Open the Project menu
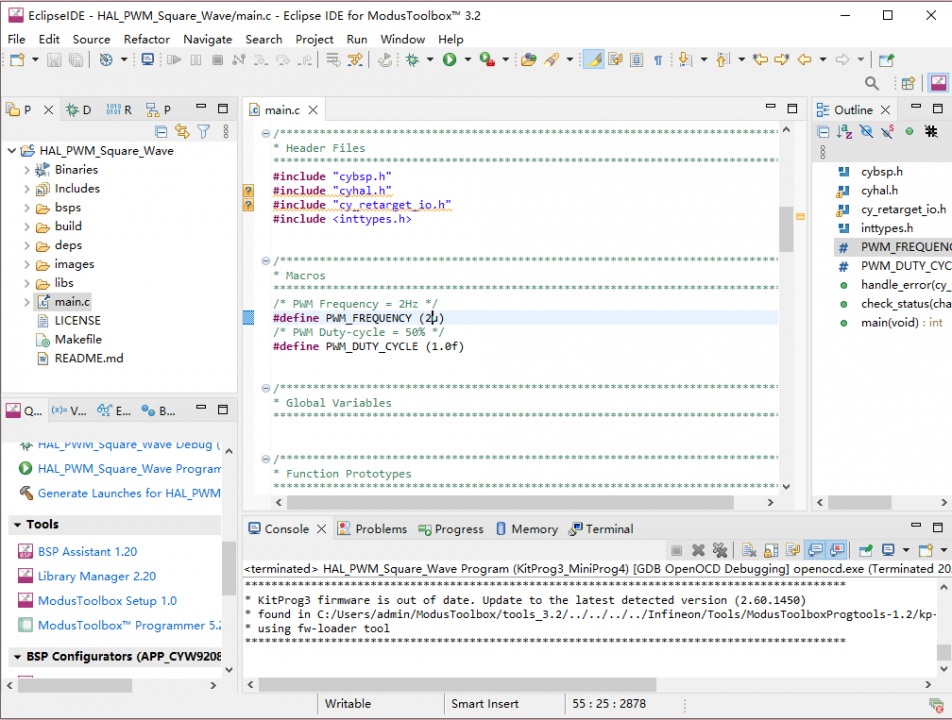This screenshot has width=952, height=720. pyautogui.click(x=314, y=39)
